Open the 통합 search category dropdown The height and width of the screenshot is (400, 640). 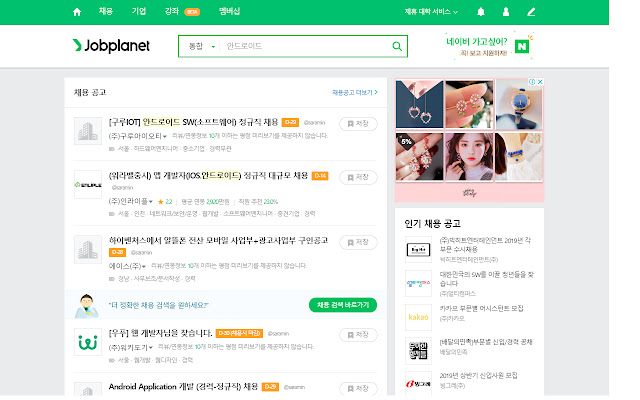pyautogui.click(x=200, y=46)
